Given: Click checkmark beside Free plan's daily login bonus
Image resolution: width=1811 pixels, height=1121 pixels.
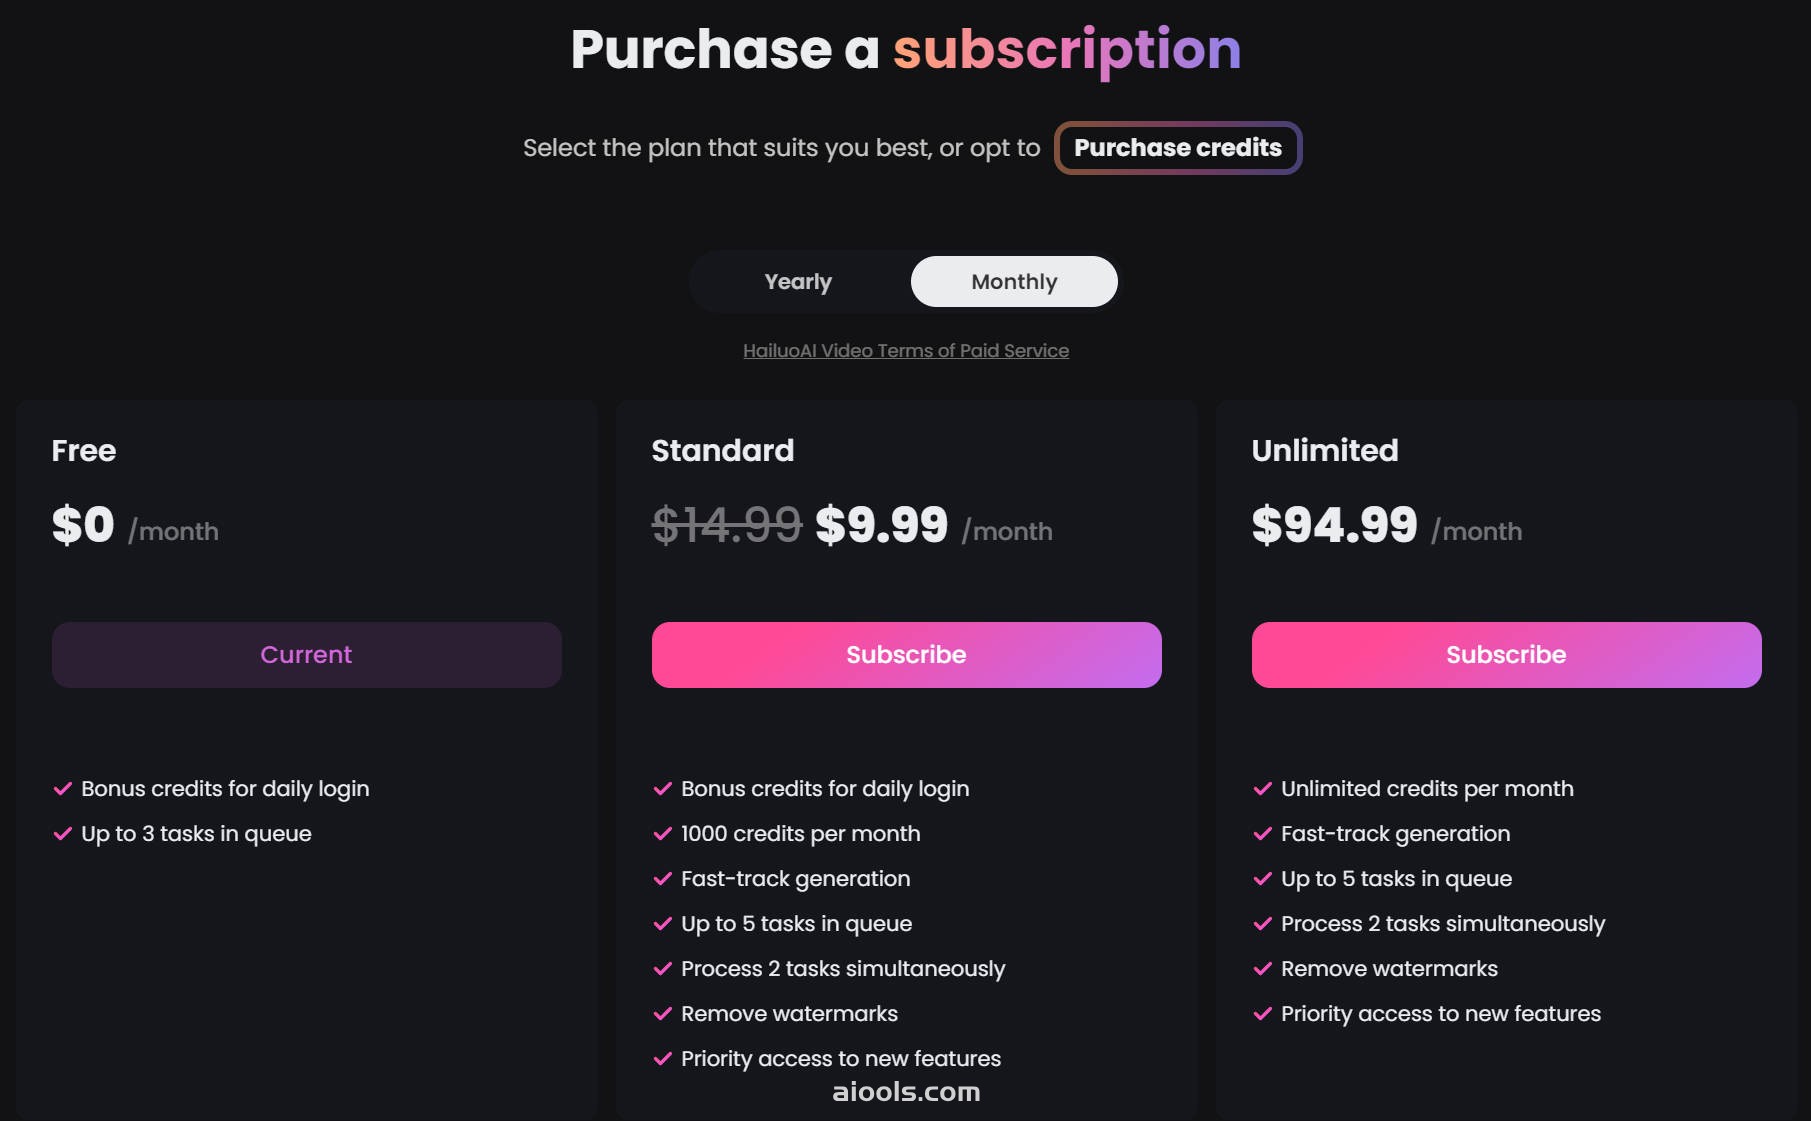Looking at the screenshot, I should click(x=62, y=789).
